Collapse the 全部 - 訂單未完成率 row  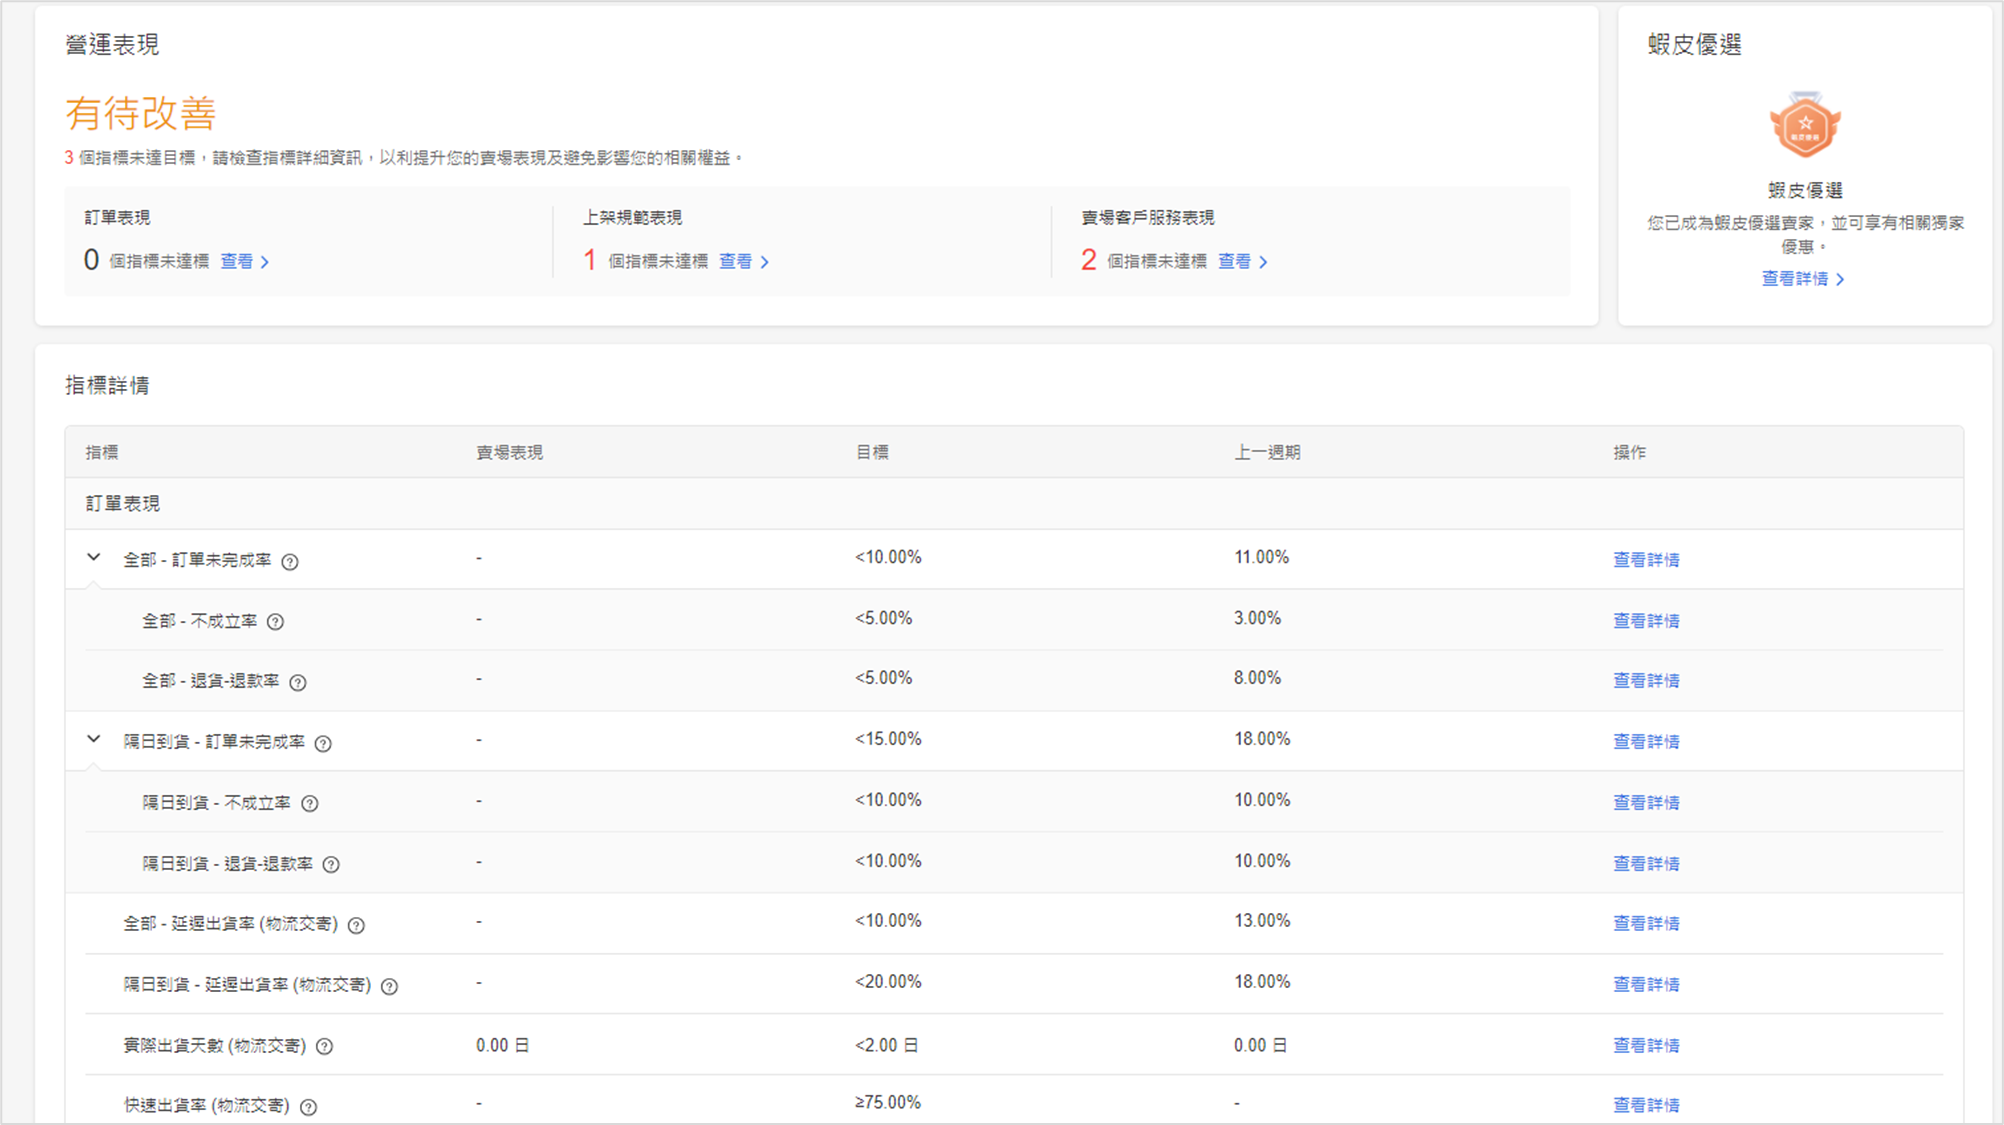[x=94, y=558]
